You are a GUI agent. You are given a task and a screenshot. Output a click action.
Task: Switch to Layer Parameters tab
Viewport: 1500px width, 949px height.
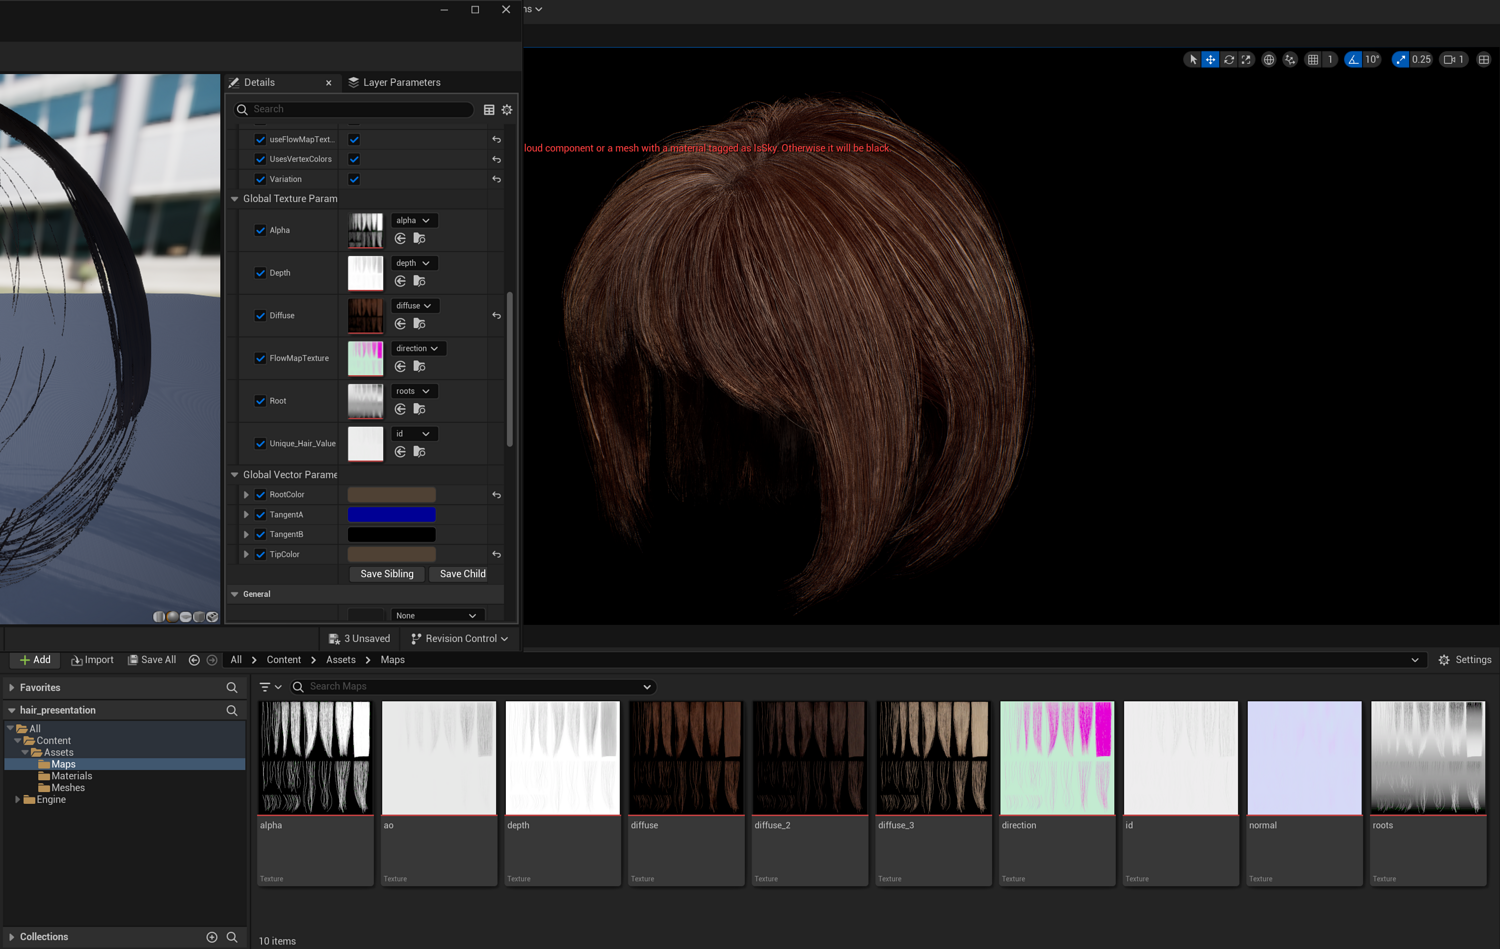click(394, 82)
